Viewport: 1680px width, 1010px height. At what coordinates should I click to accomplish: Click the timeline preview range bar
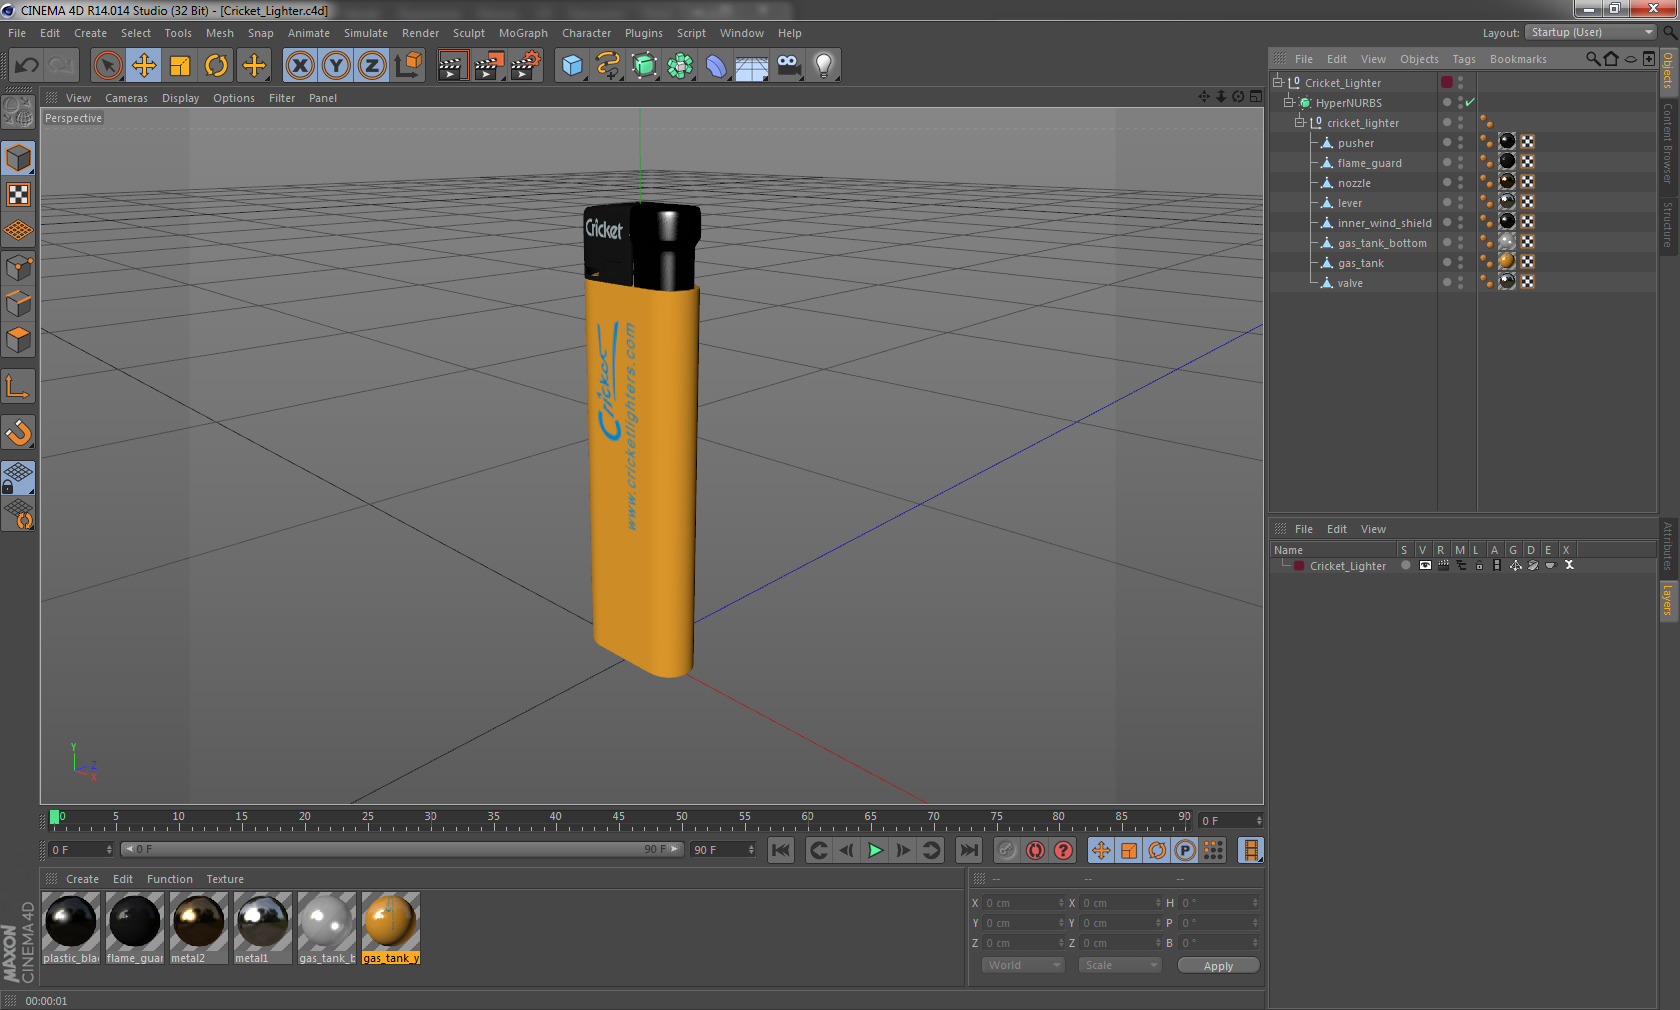point(402,849)
